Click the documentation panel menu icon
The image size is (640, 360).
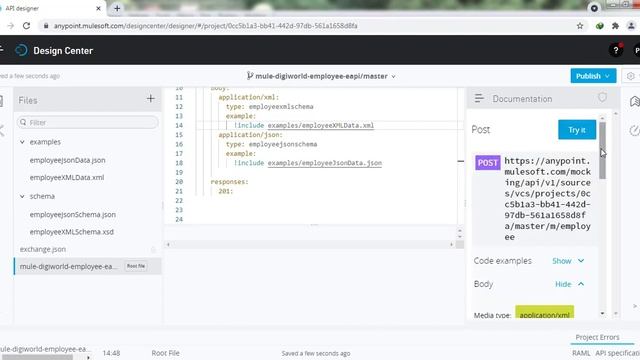coord(479,98)
